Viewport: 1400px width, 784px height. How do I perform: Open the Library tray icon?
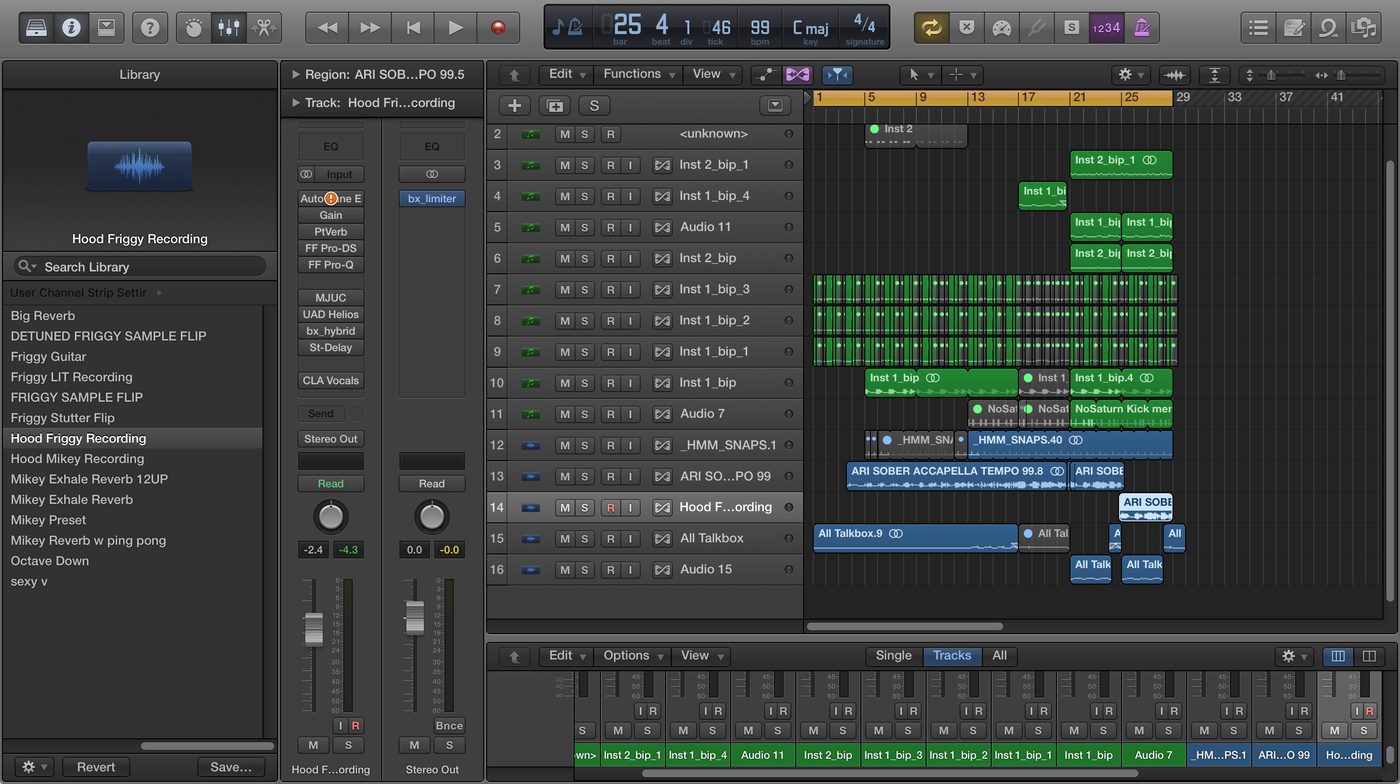[37, 28]
